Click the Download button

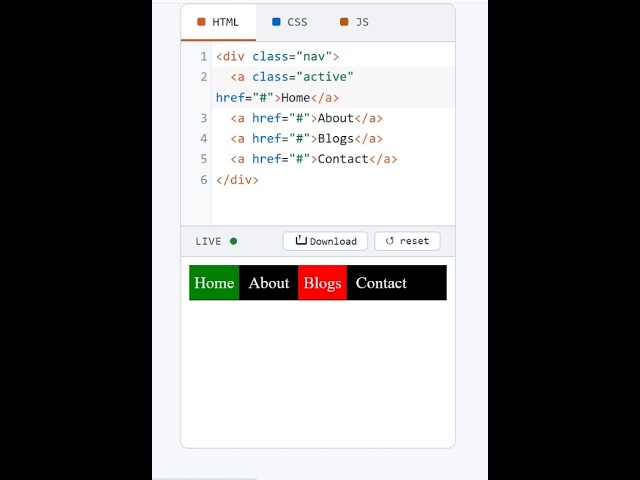(325, 241)
